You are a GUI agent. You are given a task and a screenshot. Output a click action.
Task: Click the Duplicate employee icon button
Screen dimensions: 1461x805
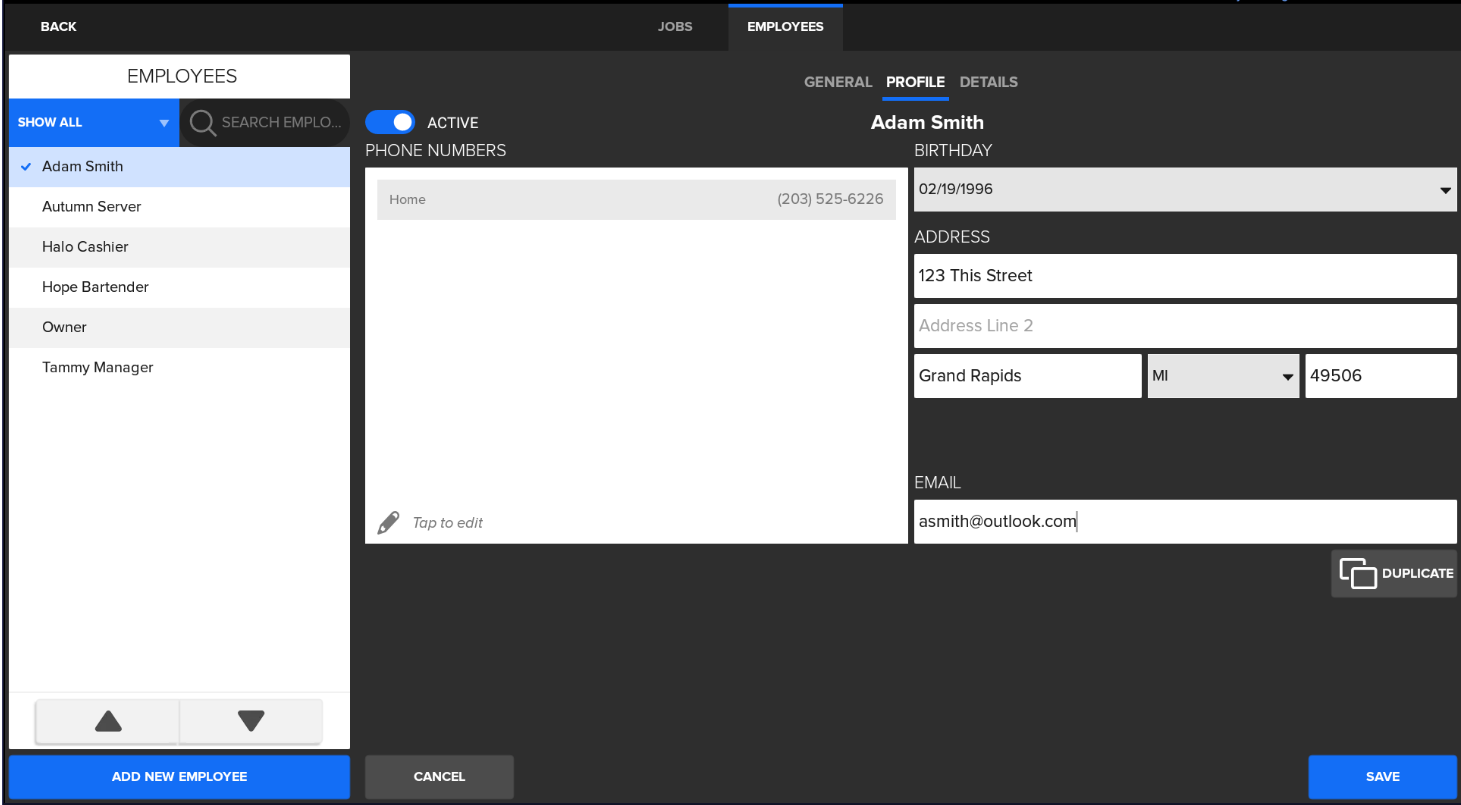coord(1393,574)
